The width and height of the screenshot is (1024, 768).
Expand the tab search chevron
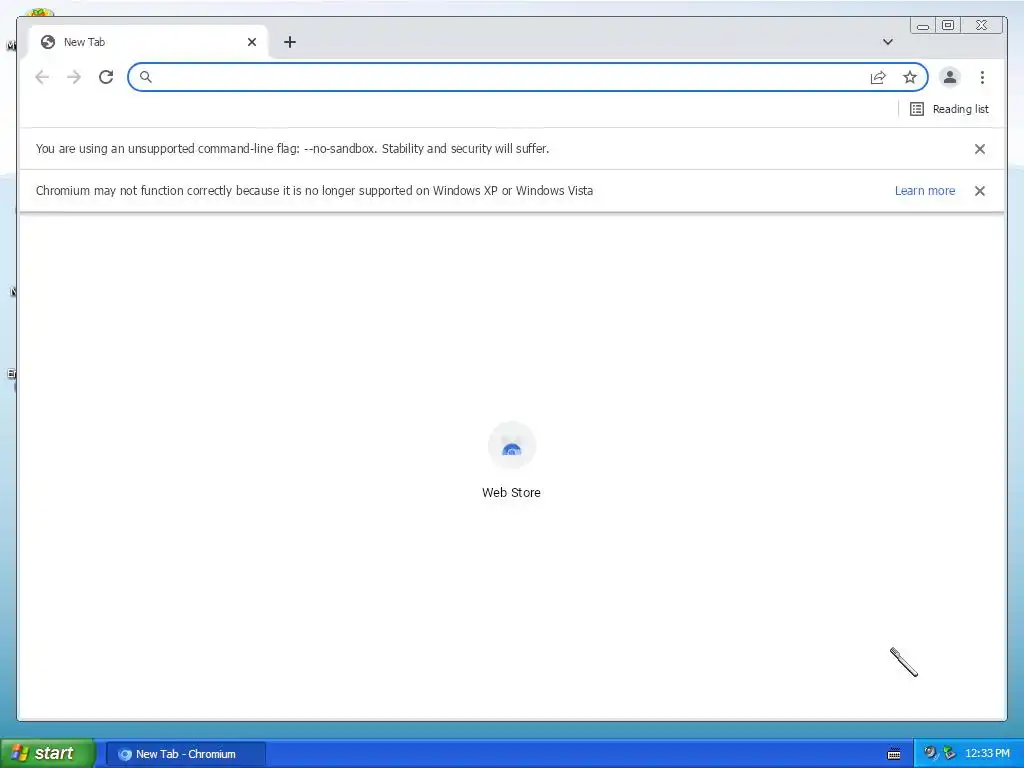tap(888, 42)
